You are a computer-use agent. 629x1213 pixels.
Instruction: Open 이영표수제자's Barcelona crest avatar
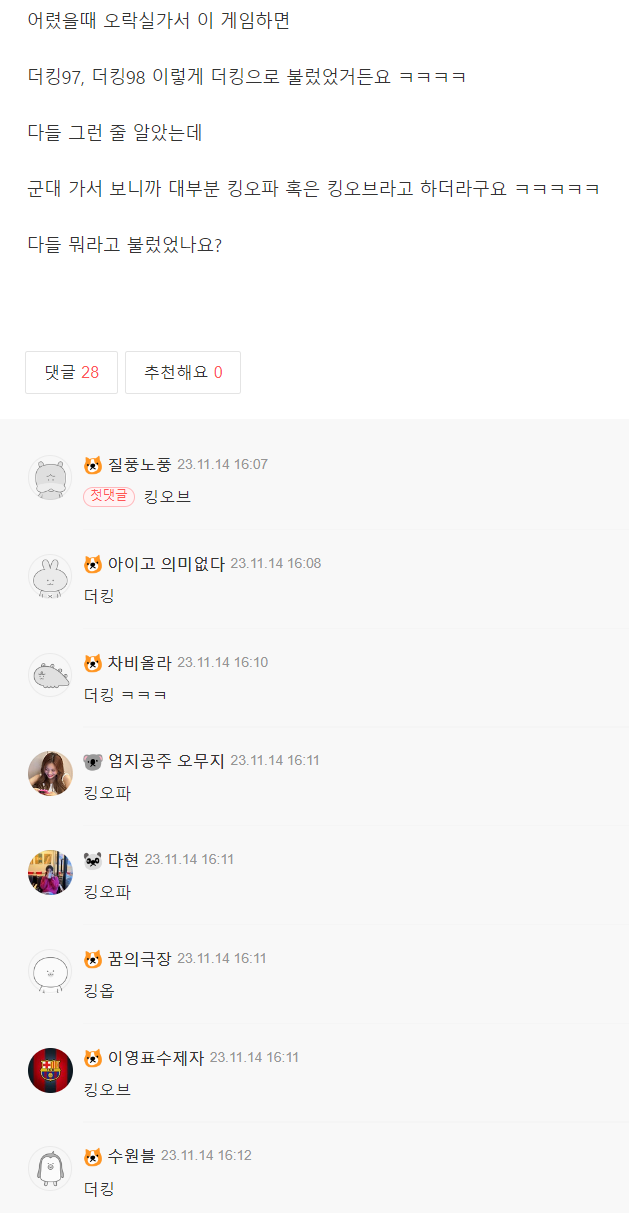[x=50, y=1070]
